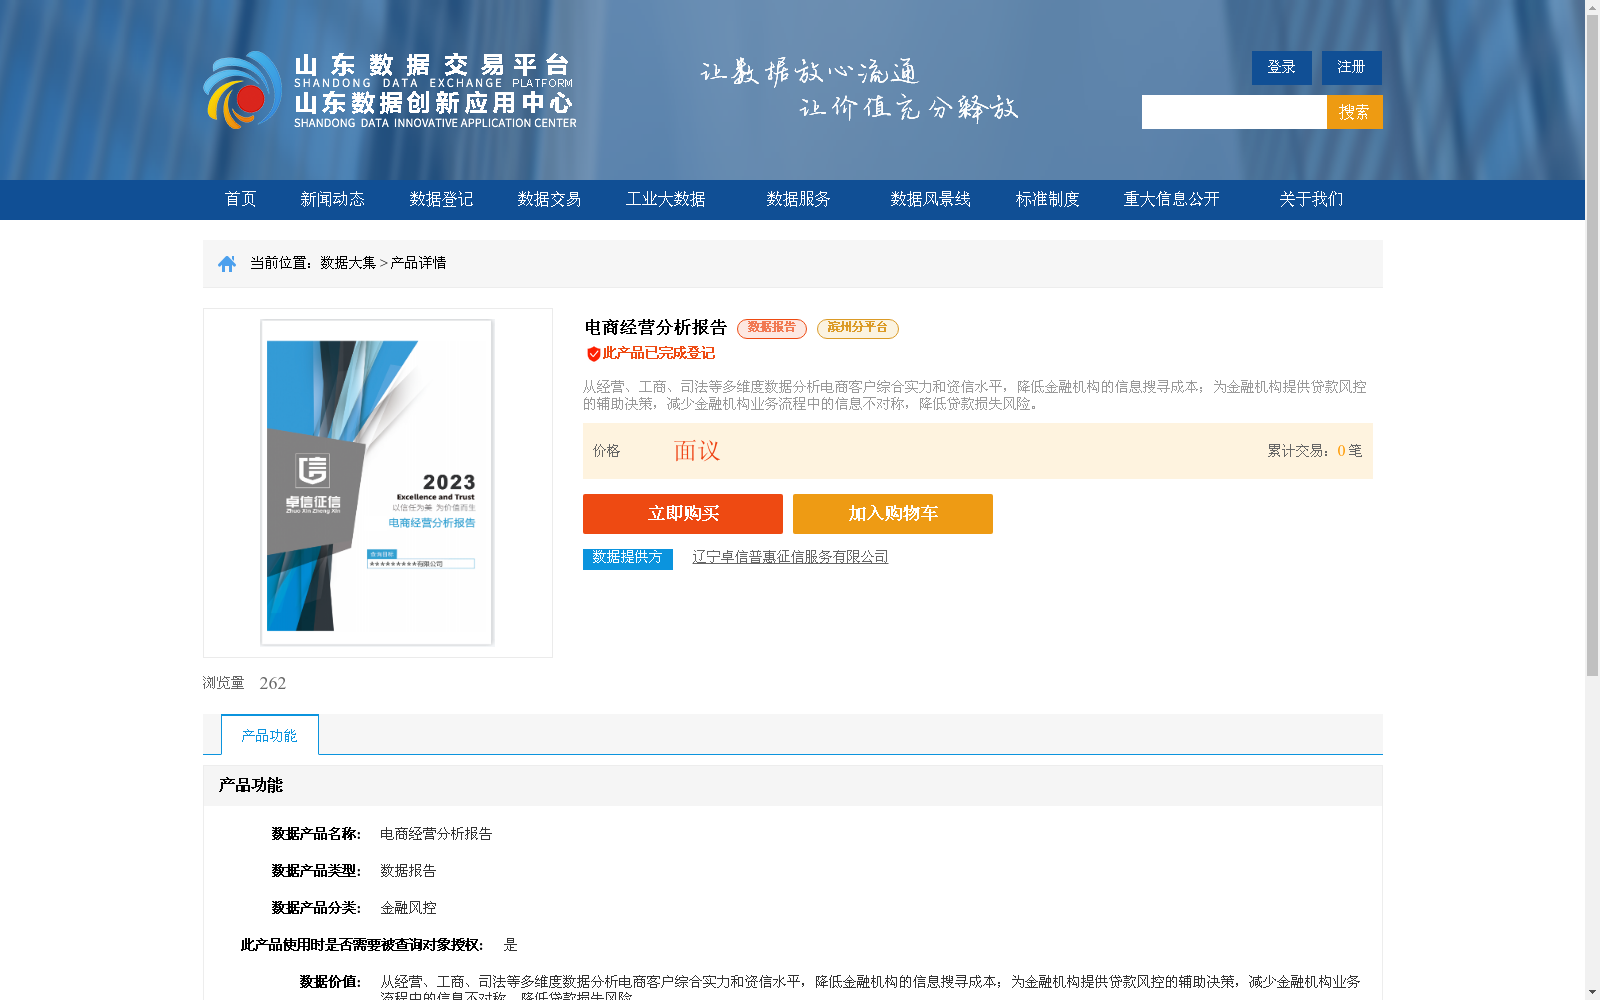This screenshot has width=1600, height=1000.
Task: Open the 关于我们 menu item
Action: point(1311,199)
